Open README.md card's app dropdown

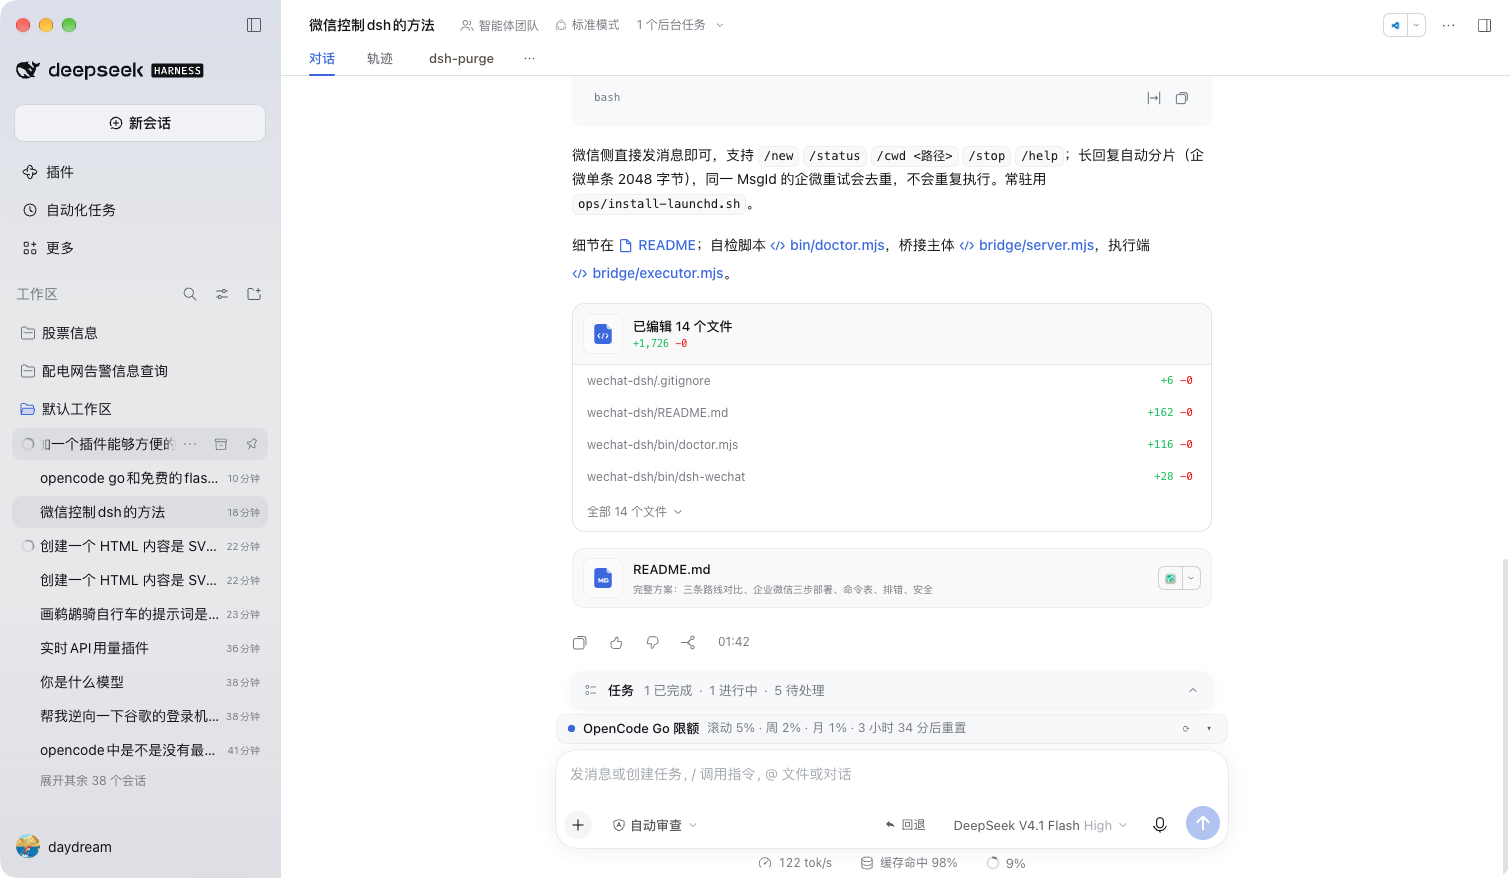coord(1191,578)
